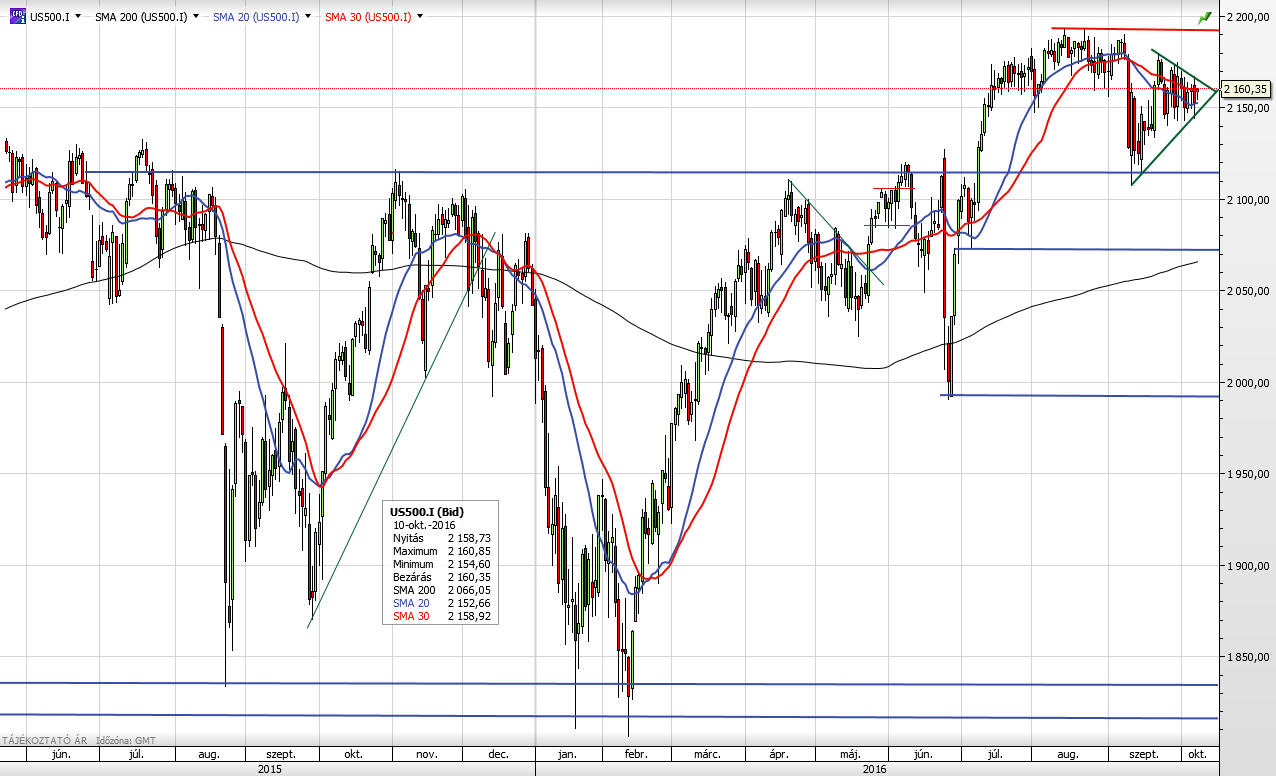Viewport: 1276px width, 776px height.
Task: Click the 2 000,00 price axis label
Action: point(1246,383)
